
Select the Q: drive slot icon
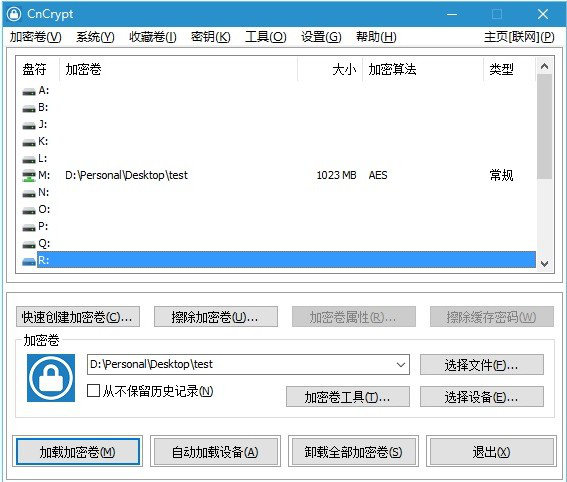pos(29,245)
